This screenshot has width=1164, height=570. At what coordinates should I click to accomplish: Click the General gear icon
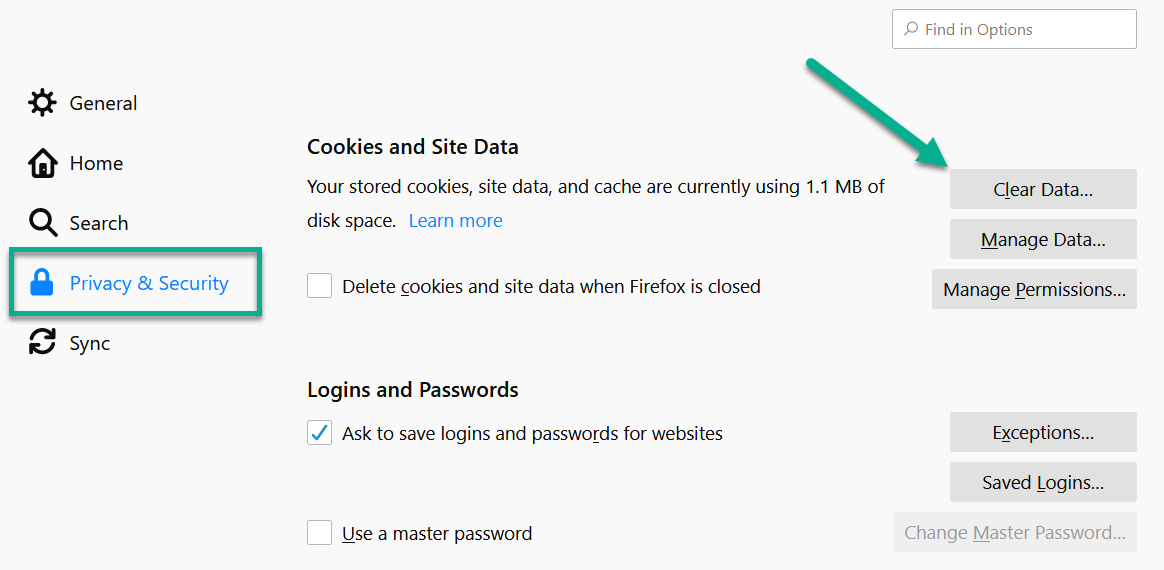[42, 103]
